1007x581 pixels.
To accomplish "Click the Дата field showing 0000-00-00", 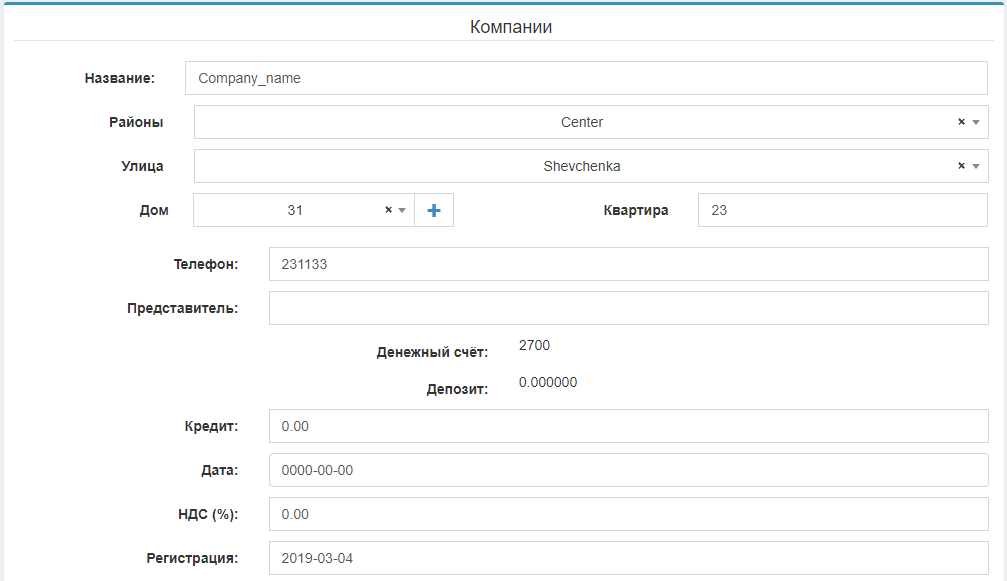I will point(628,470).
